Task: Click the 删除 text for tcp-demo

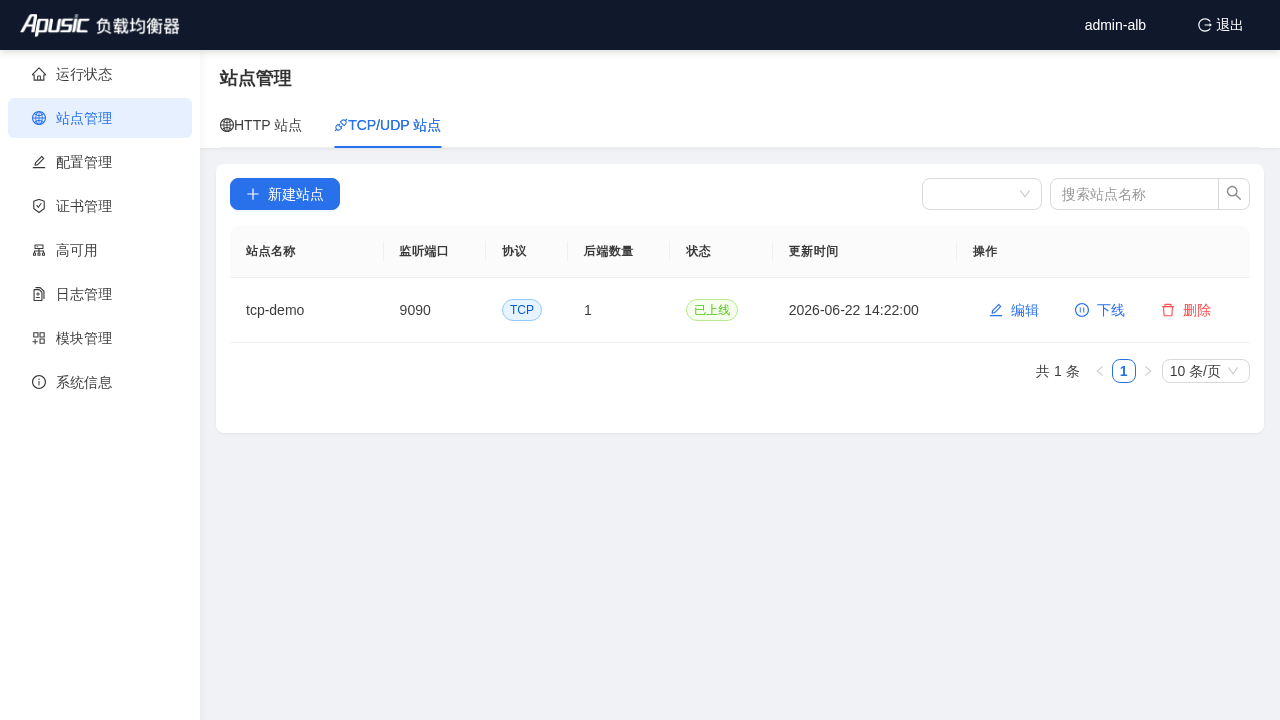Action: 1197,310
